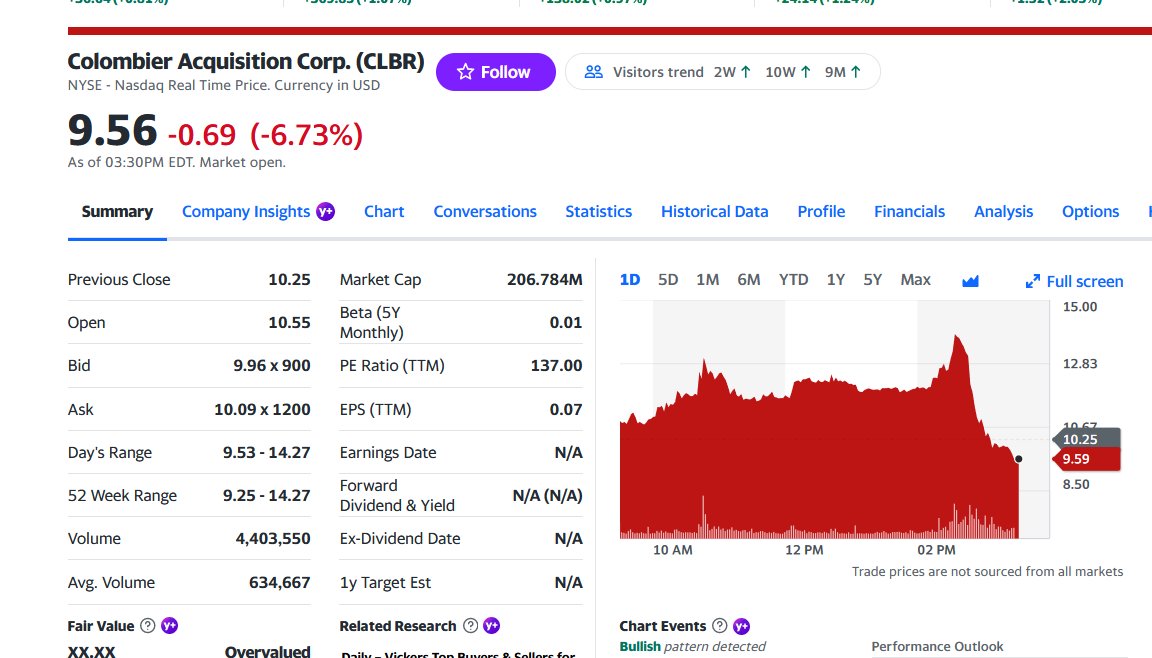This screenshot has width=1152, height=658.
Task: Click the Volume value 4,403,550
Action: pos(273,539)
